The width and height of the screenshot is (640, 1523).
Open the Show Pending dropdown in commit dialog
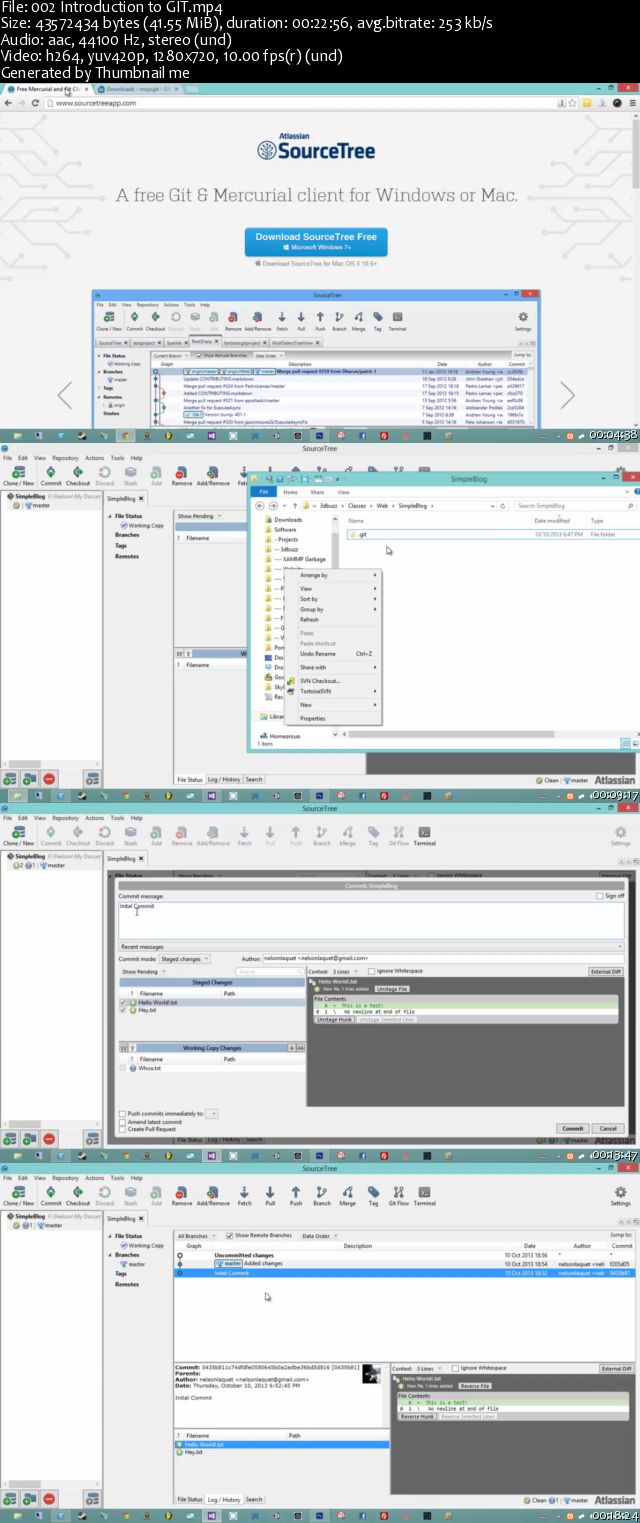[x=143, y=971]
